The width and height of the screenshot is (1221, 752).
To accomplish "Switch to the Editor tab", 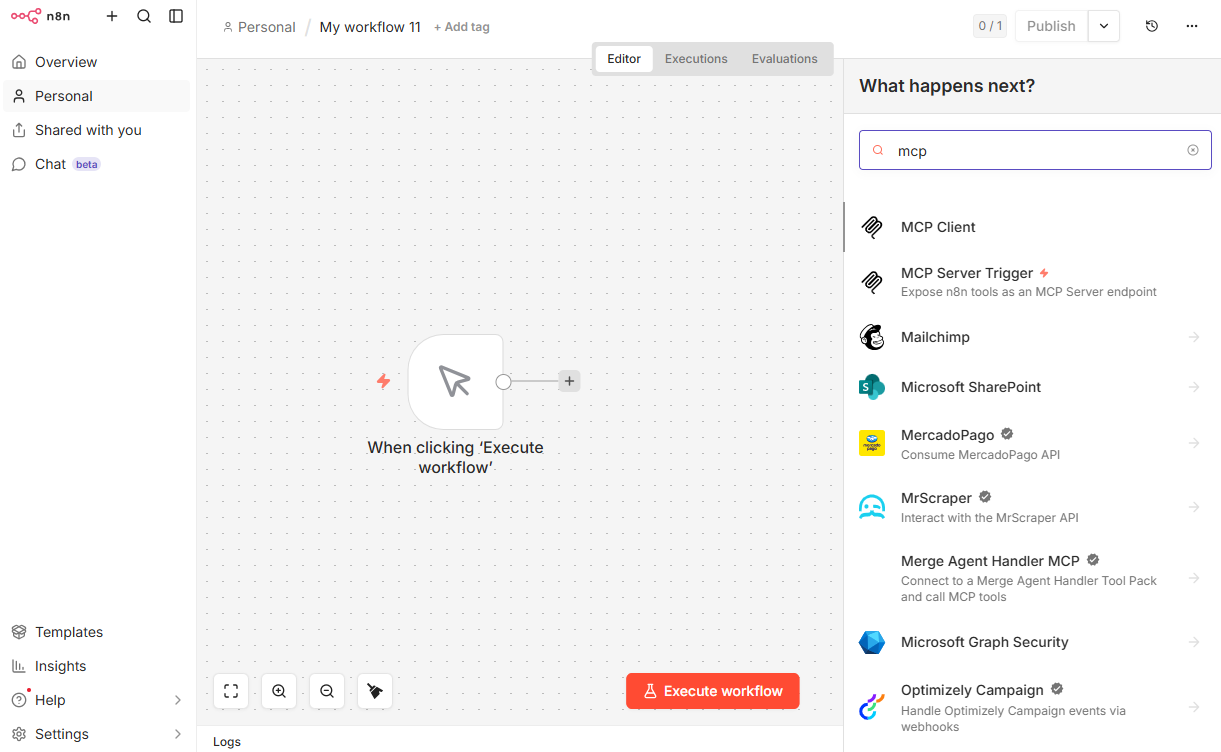I will tap(624, 59).
